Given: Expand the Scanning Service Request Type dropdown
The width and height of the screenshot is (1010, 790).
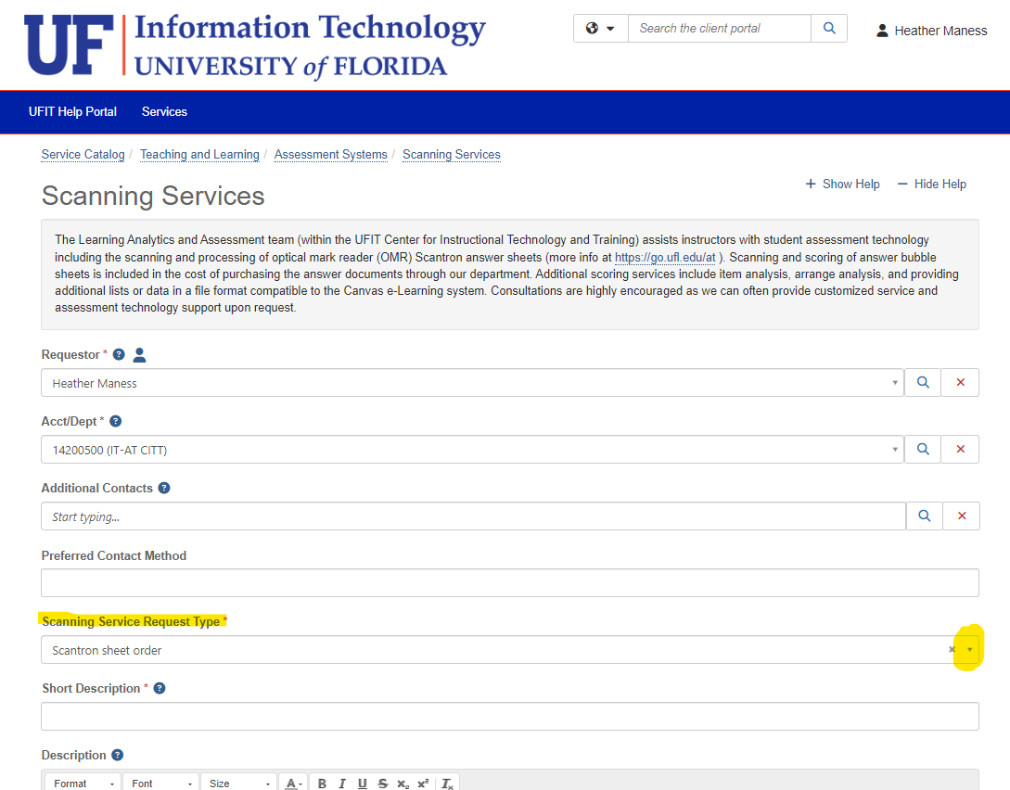Looking at the screenshot, I should pos(969,650).
